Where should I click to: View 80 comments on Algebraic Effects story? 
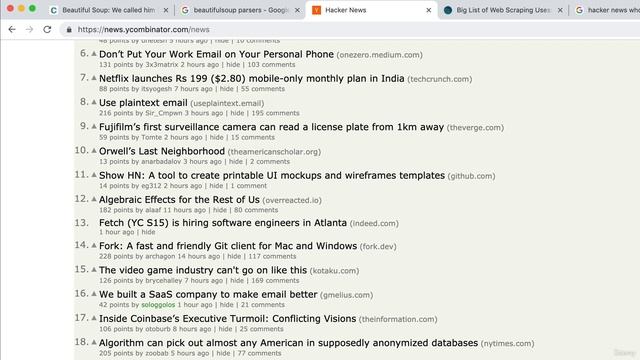(x=256, y=210)
